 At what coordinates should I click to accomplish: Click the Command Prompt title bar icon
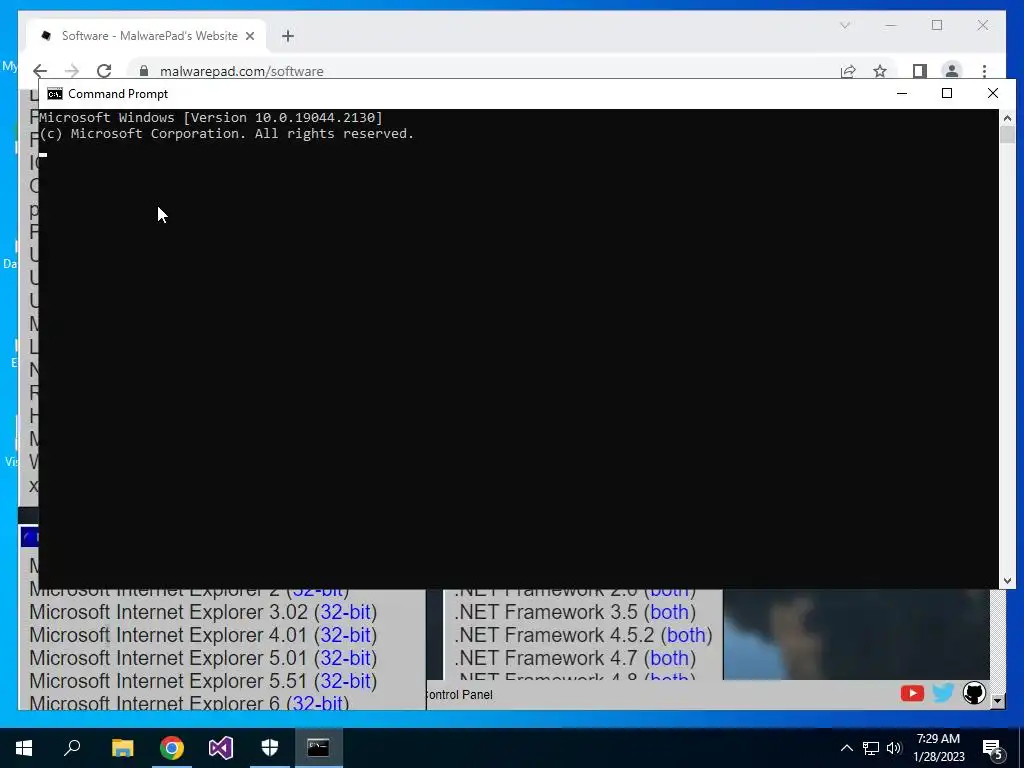point(55,94)
